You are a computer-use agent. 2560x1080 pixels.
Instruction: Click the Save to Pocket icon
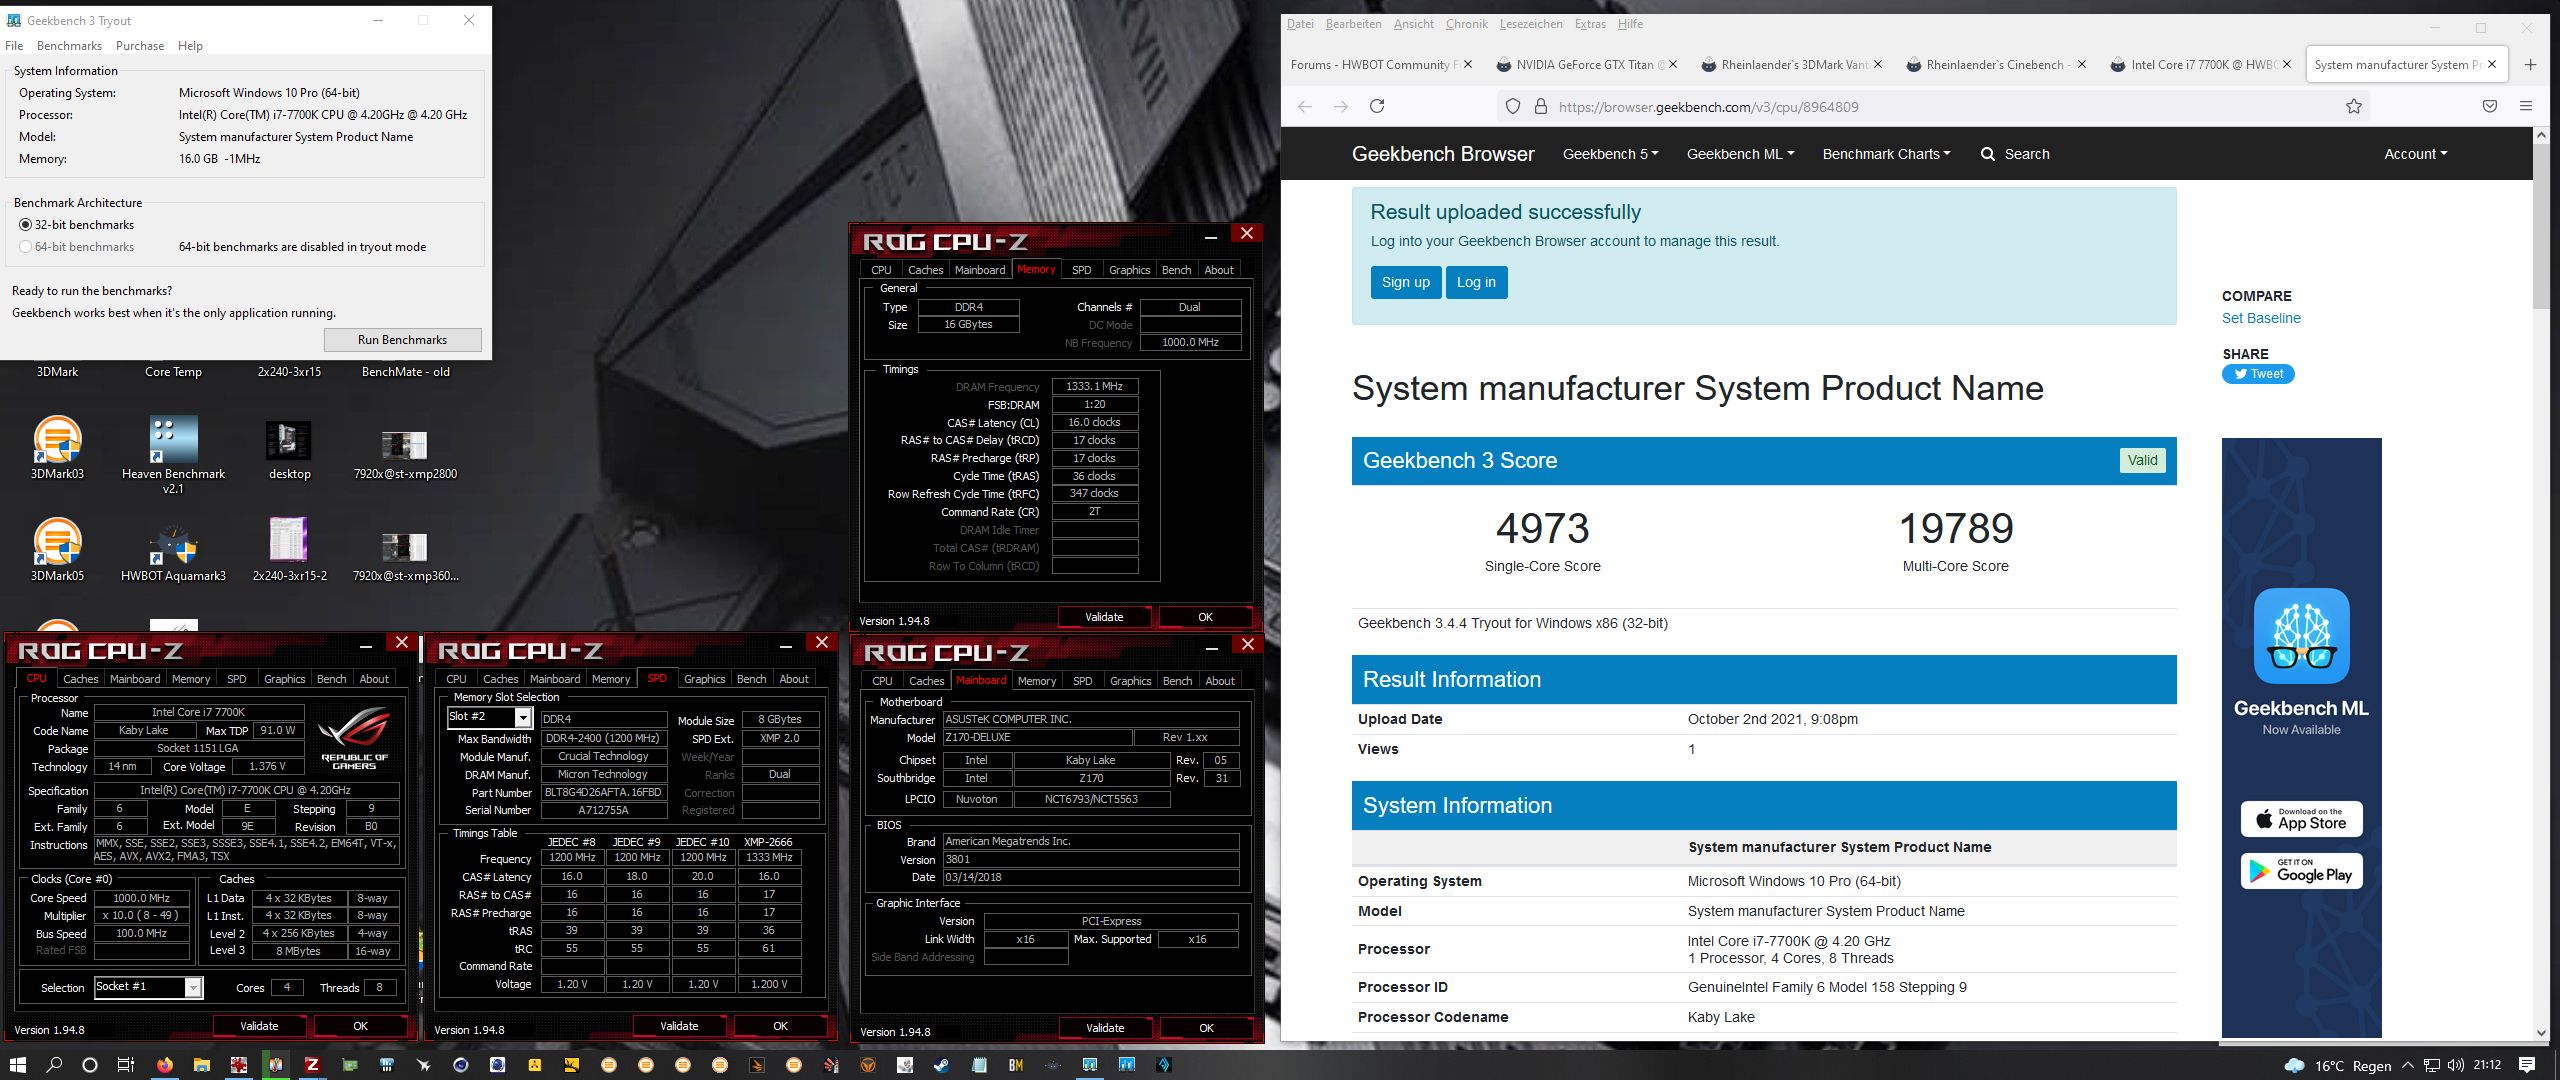coord(2490,106)
